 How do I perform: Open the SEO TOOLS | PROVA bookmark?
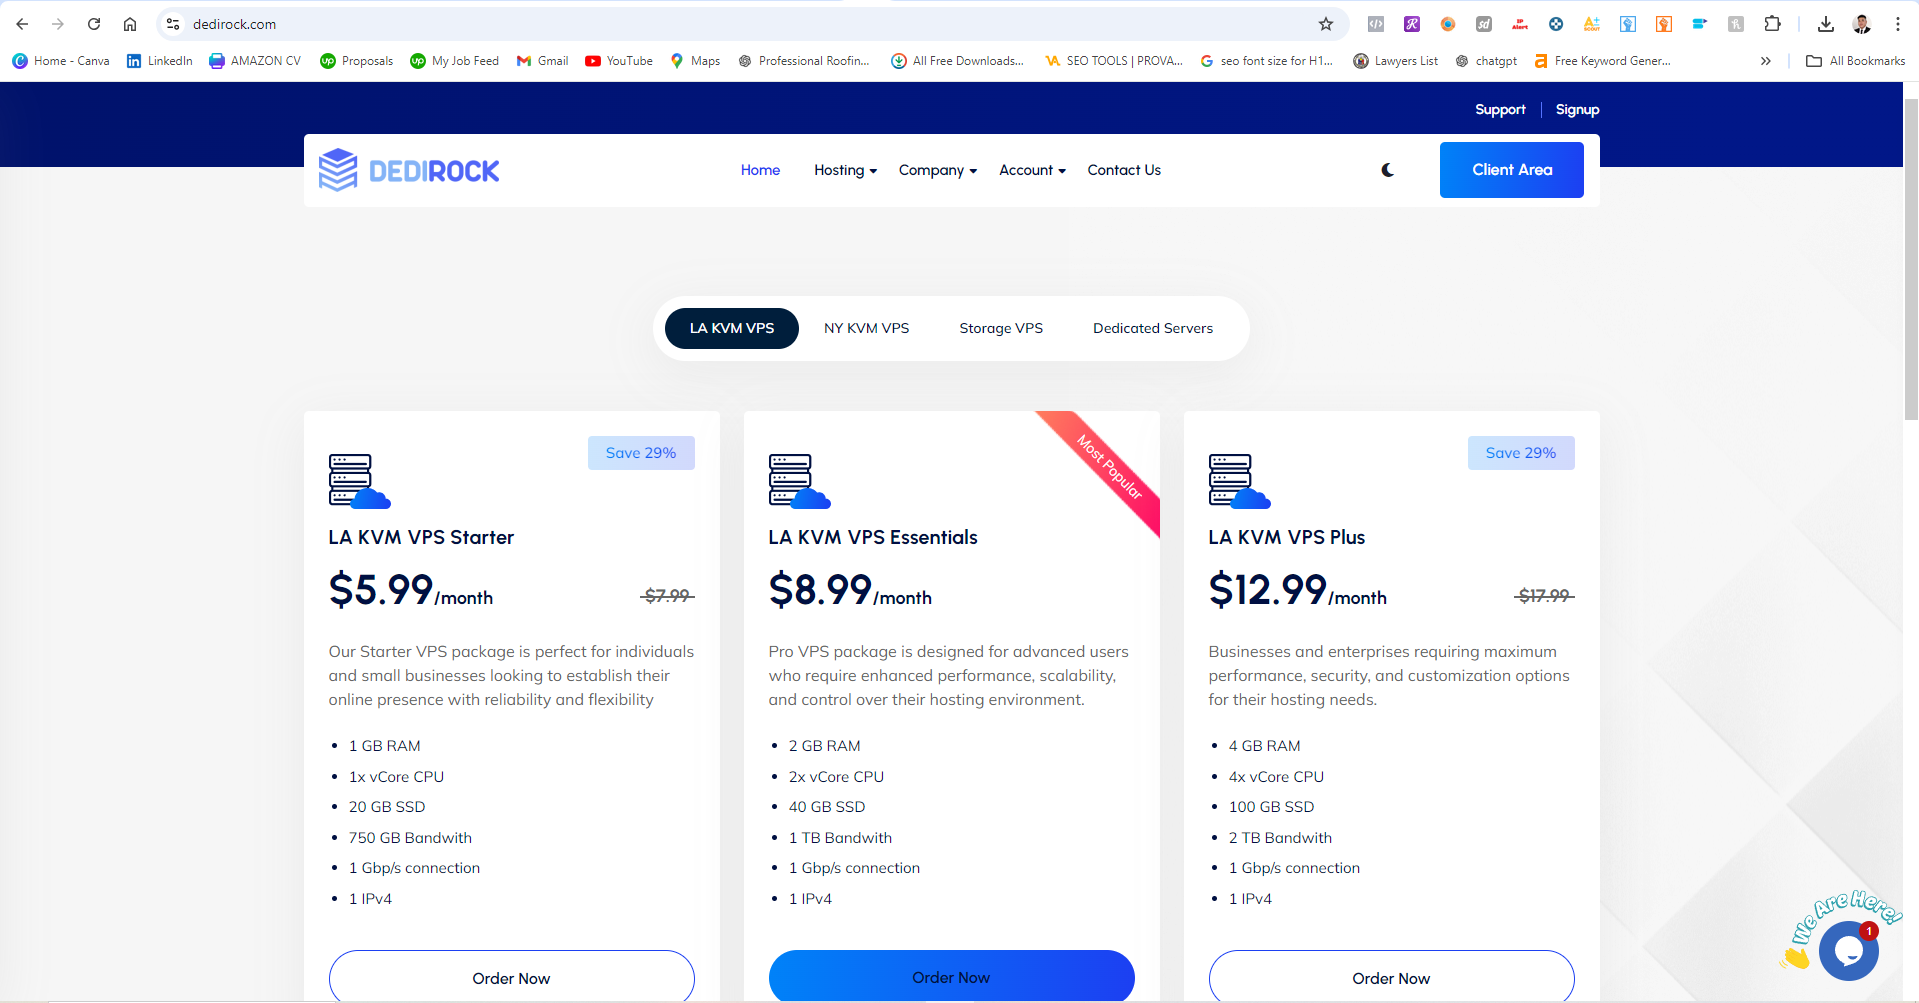click(1114, 61)
